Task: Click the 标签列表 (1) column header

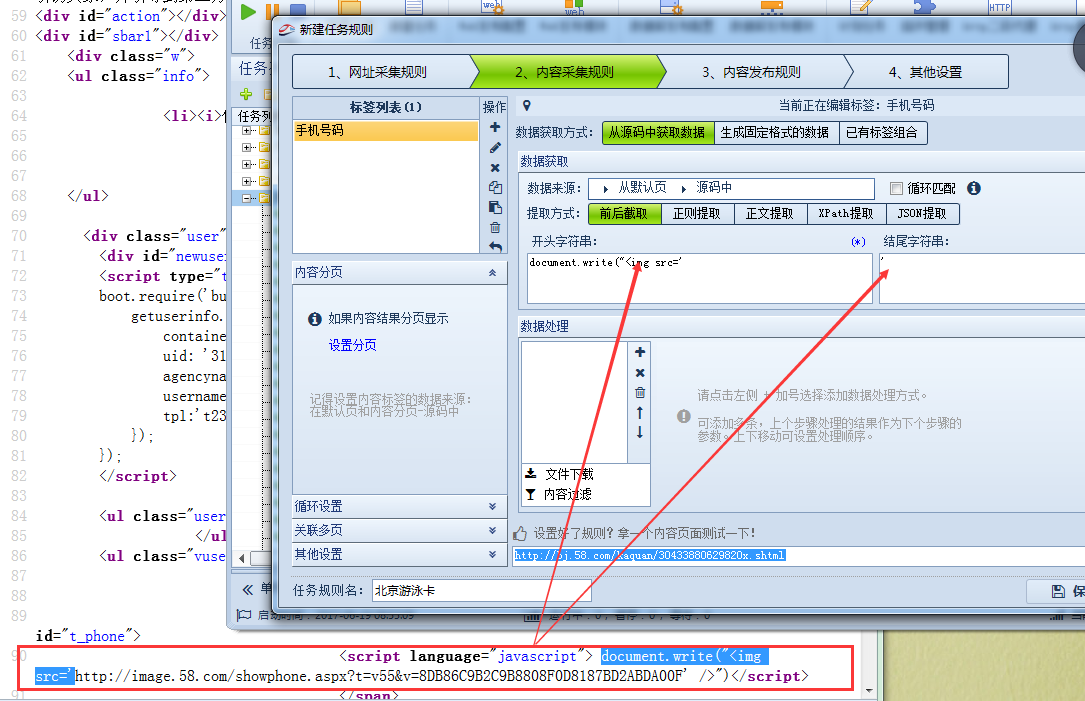Action: coord(386,107)
